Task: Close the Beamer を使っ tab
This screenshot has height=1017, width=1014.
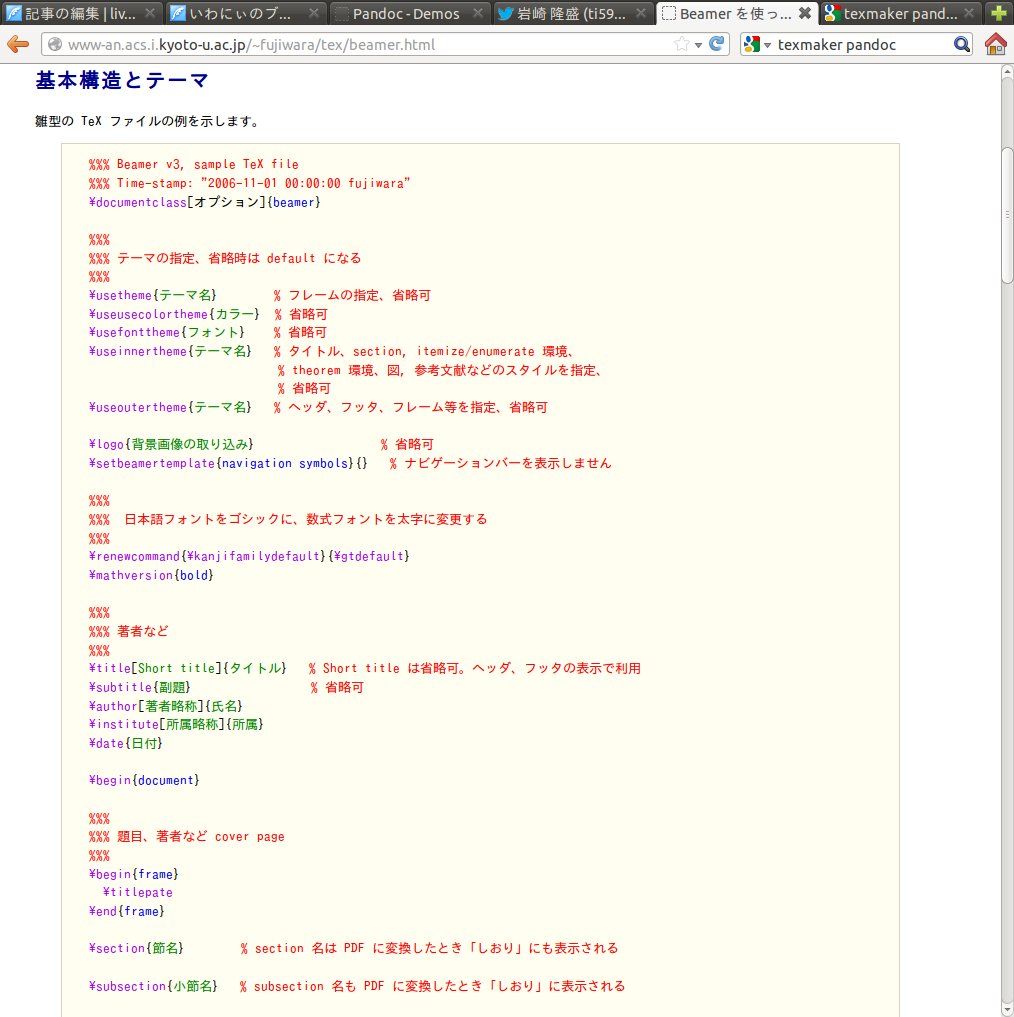Action: [x=804, y=12]
